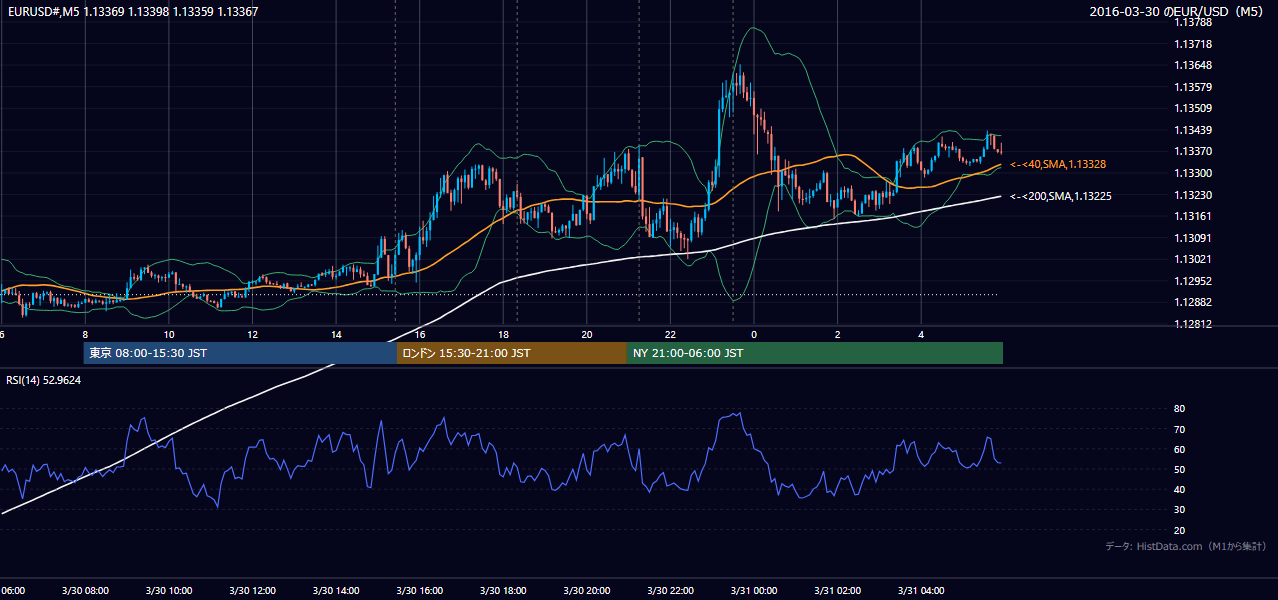Click the bottom date label 3/30 16:00

tap(420, 591)
